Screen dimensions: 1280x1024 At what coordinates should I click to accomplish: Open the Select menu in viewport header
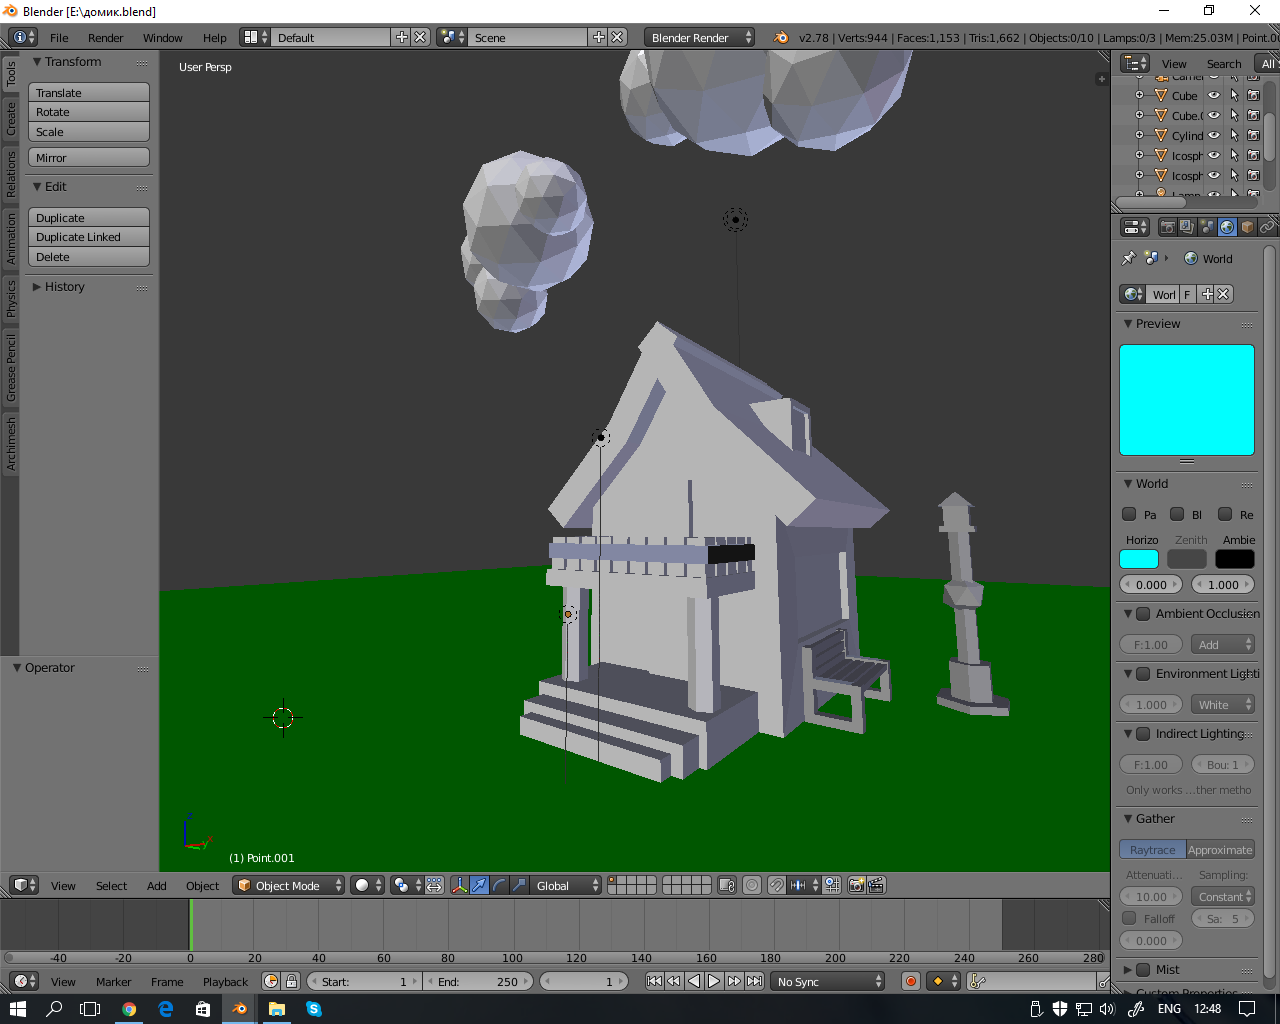(111, 885)
